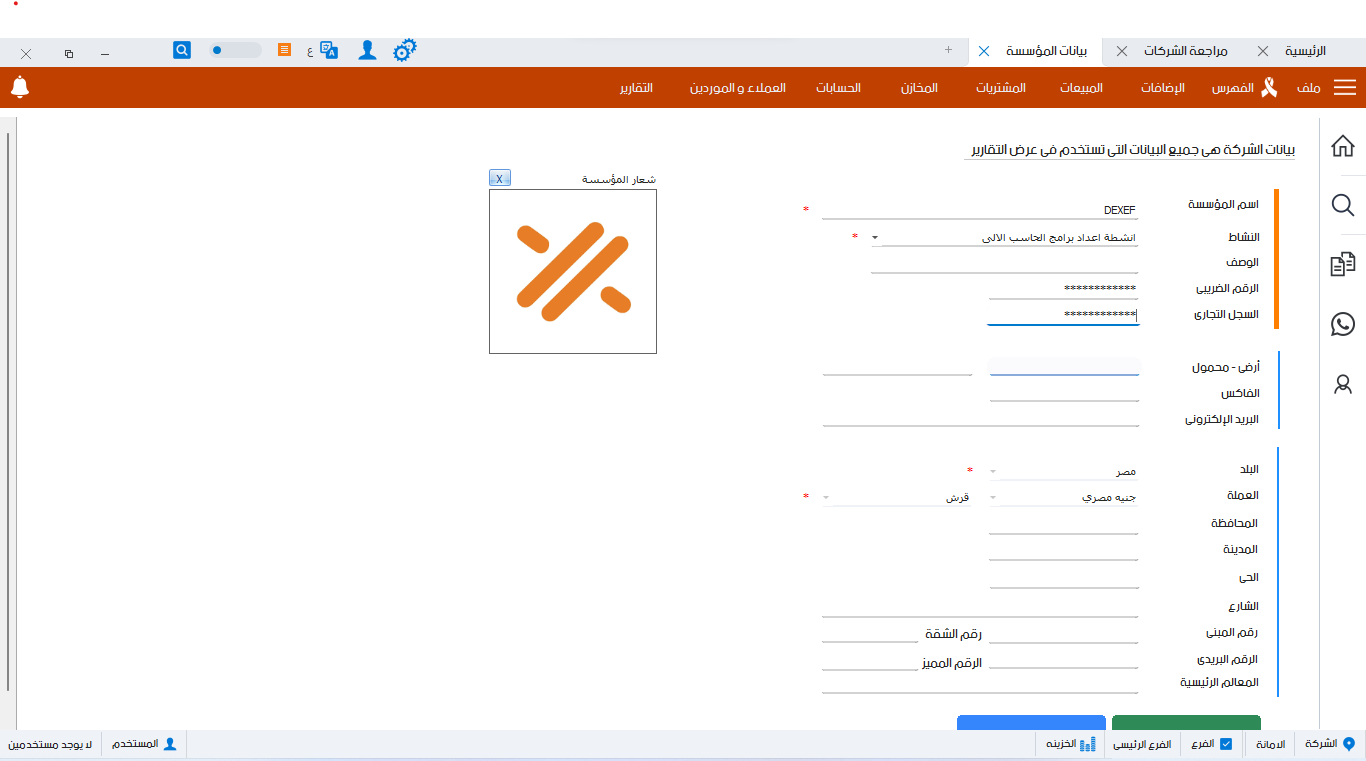Open the documents icon in the right sidebar
The image size is (1366, 761).
pos(1342,264)
